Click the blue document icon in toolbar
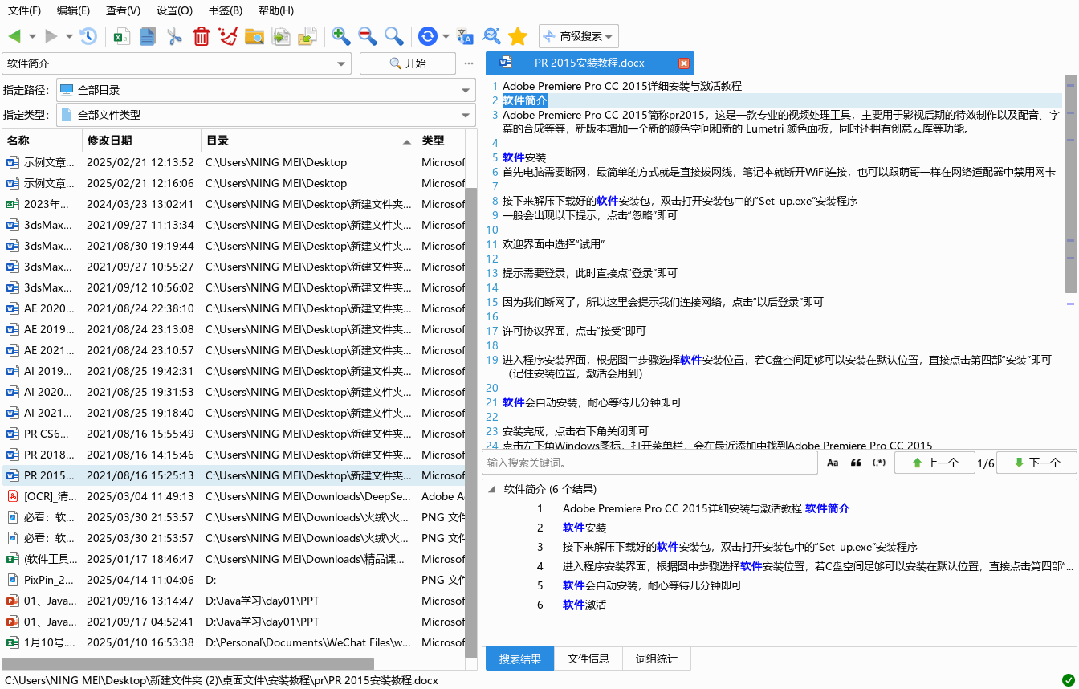 [147, 36]
